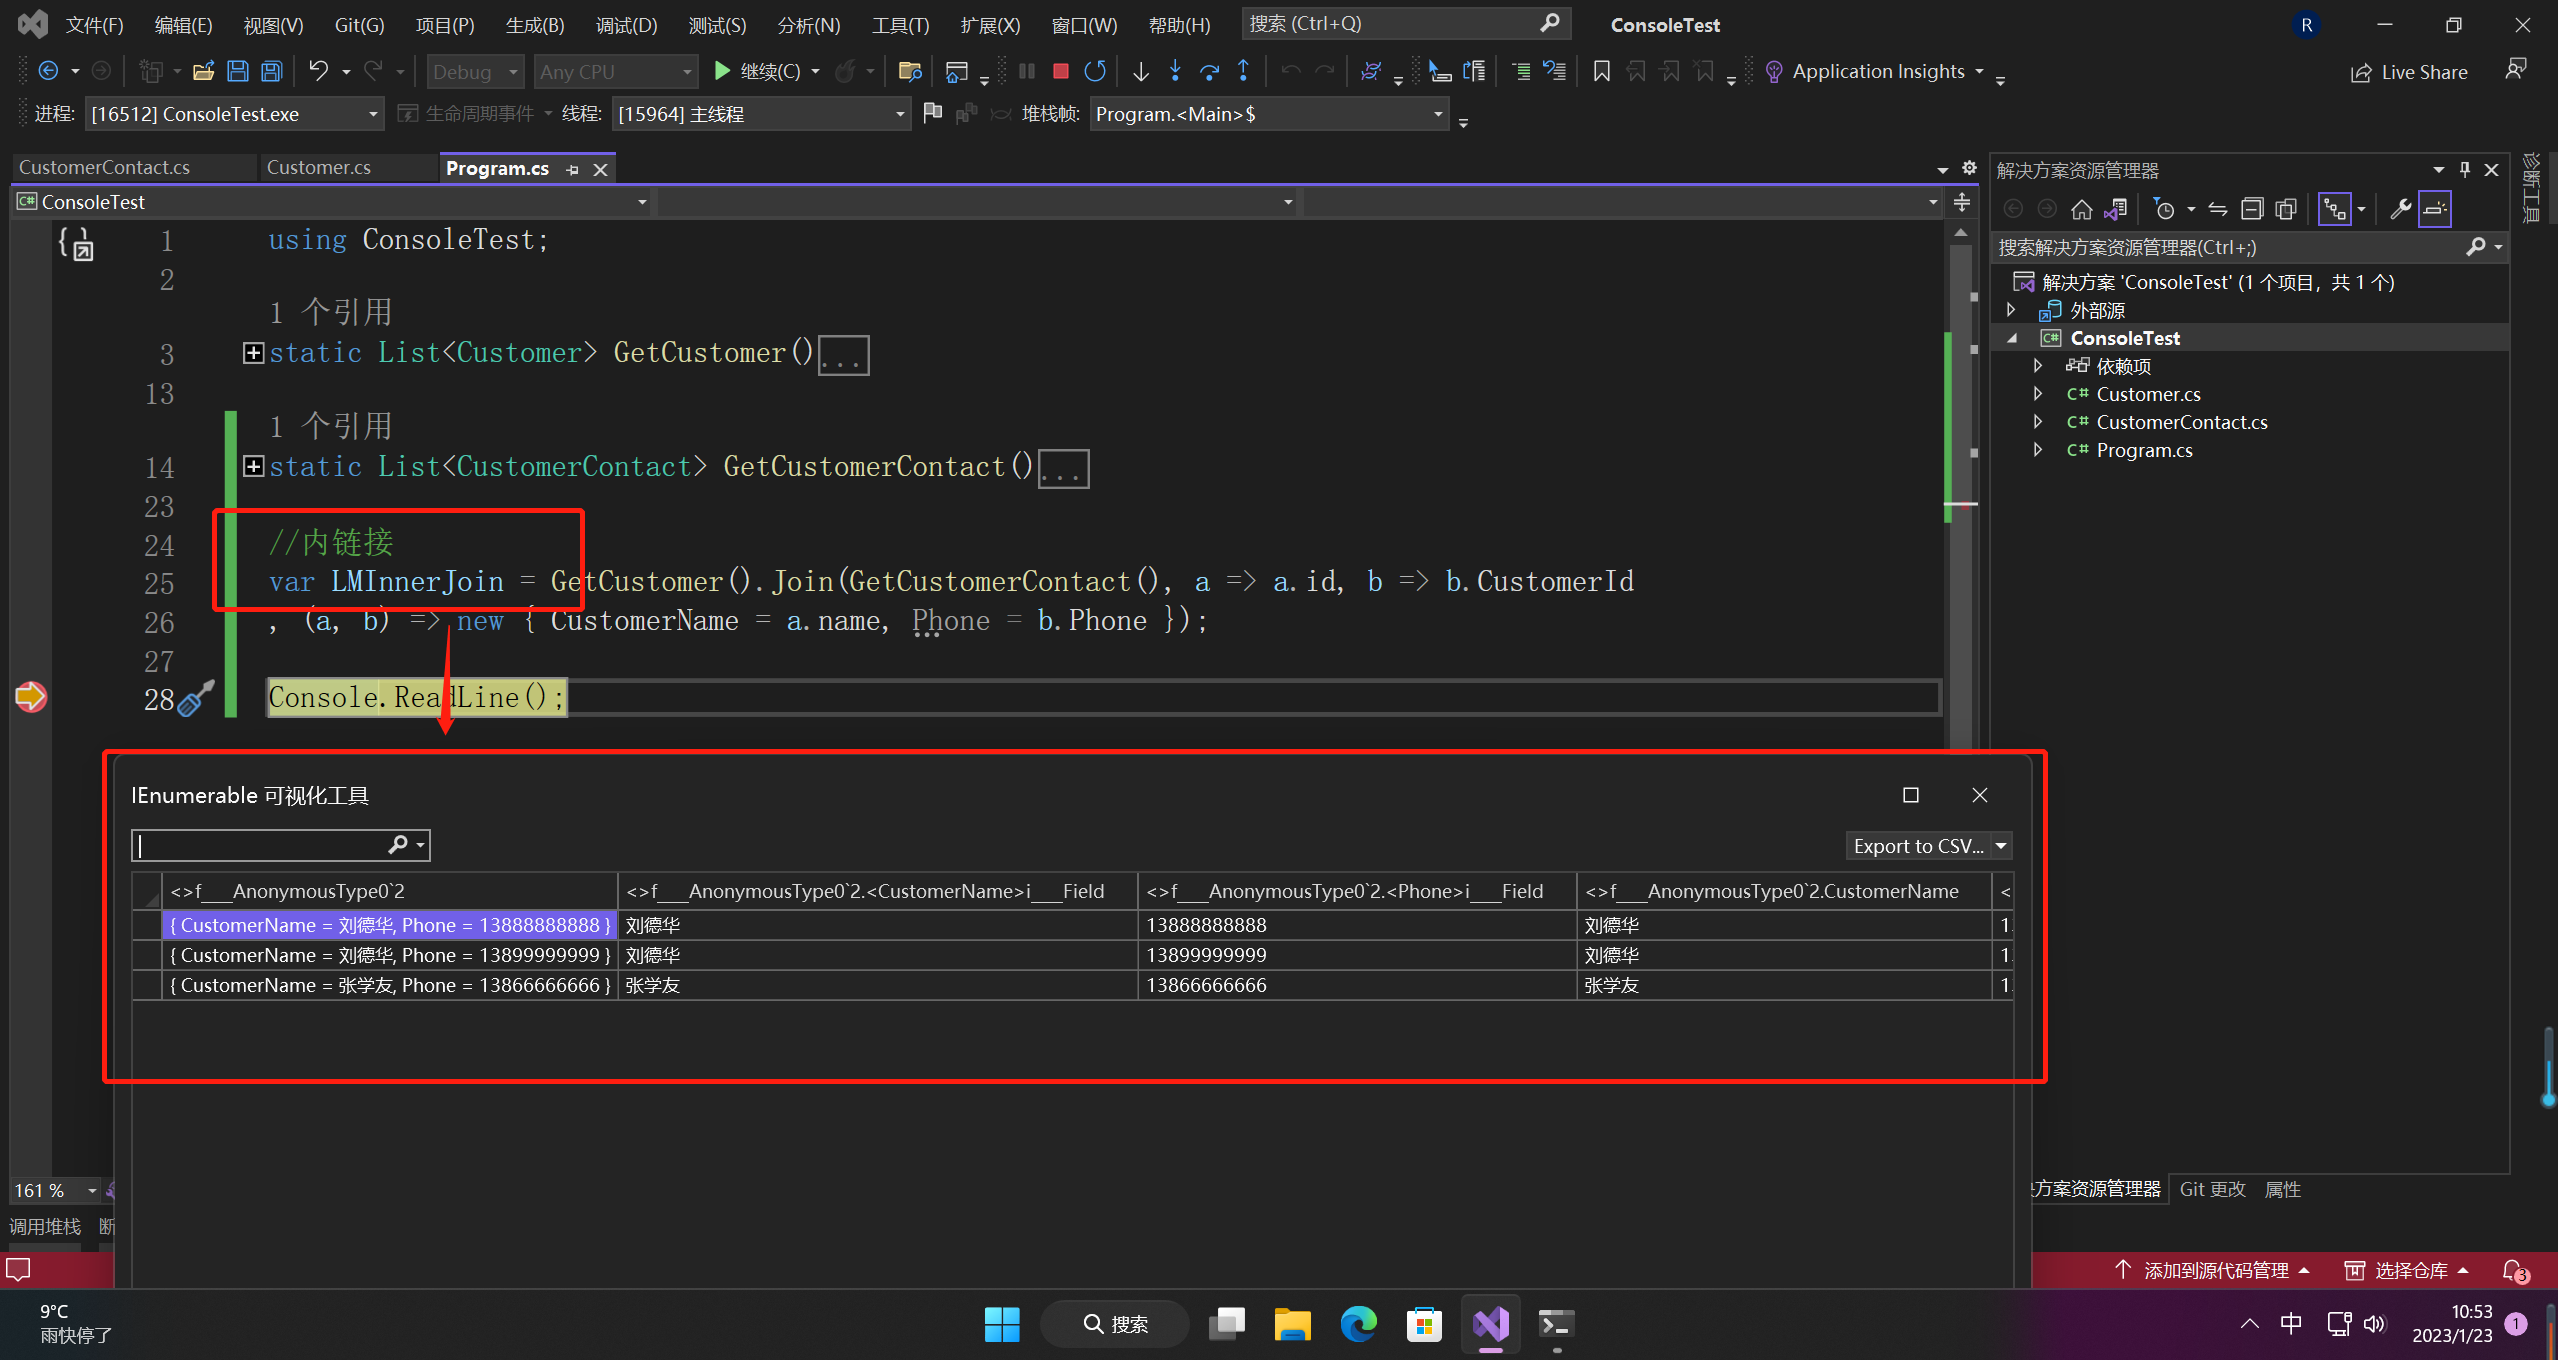Click the red Stop Debugging icon

1061,71
